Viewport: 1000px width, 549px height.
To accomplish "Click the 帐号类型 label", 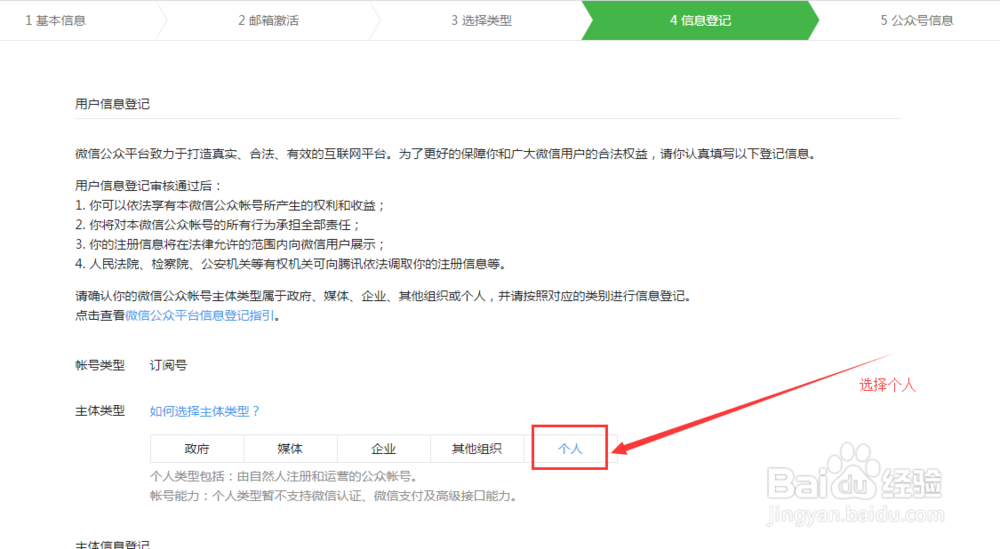I will point(100,365).
